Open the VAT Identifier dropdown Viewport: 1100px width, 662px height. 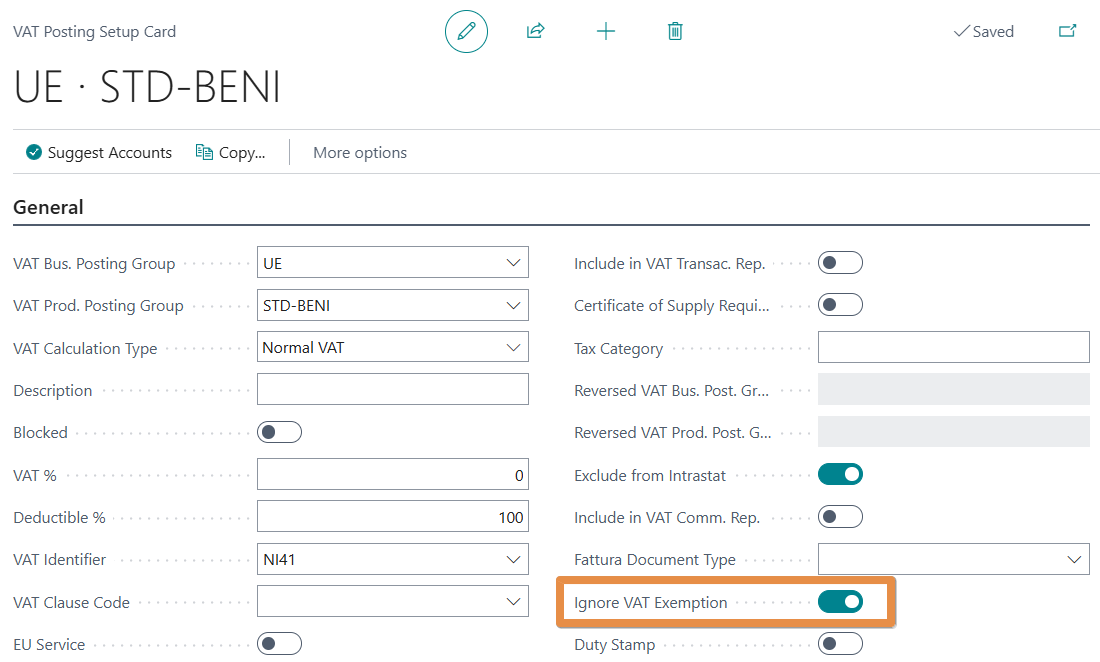[514, 560]
